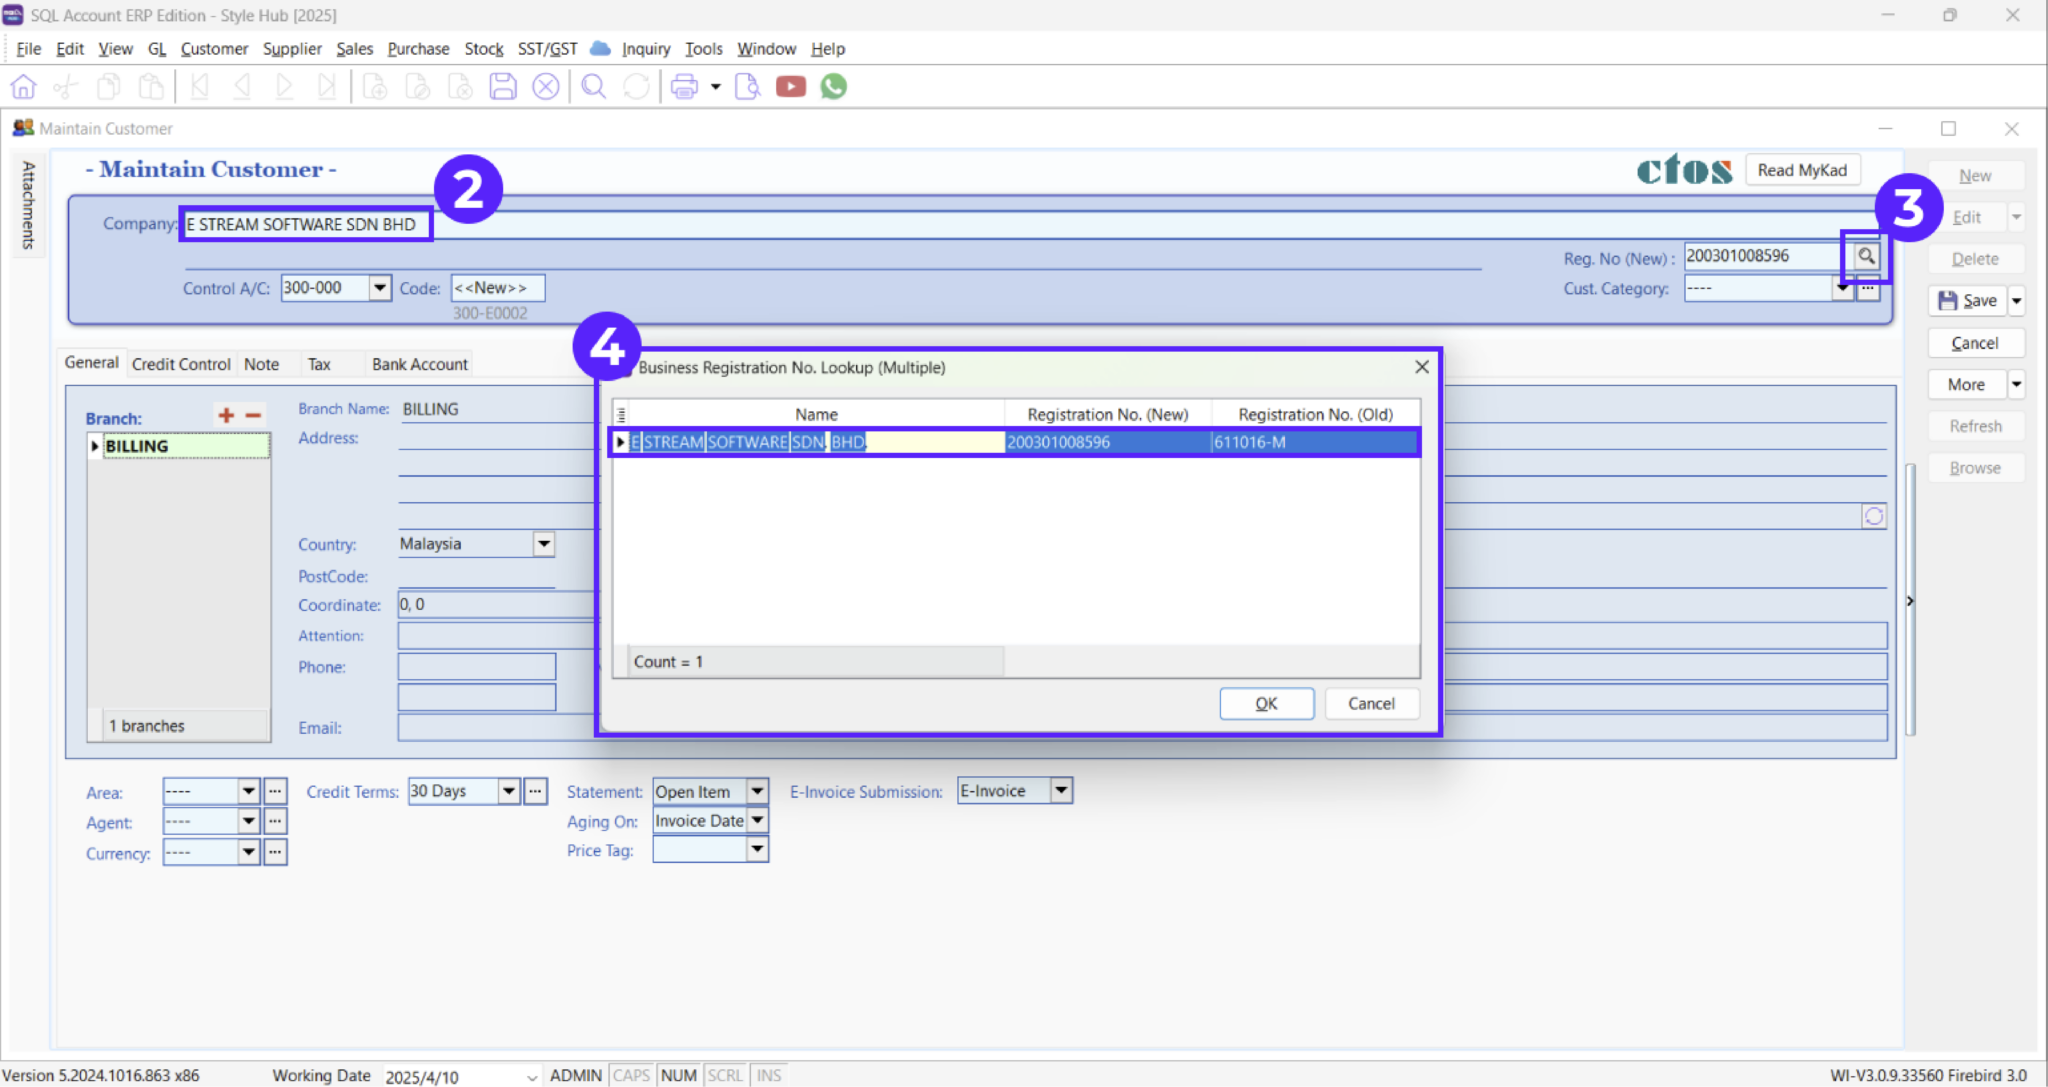Open WhatsApp from the toolbar
The height and width of the screenshot is (1087, 2048).
833,86
